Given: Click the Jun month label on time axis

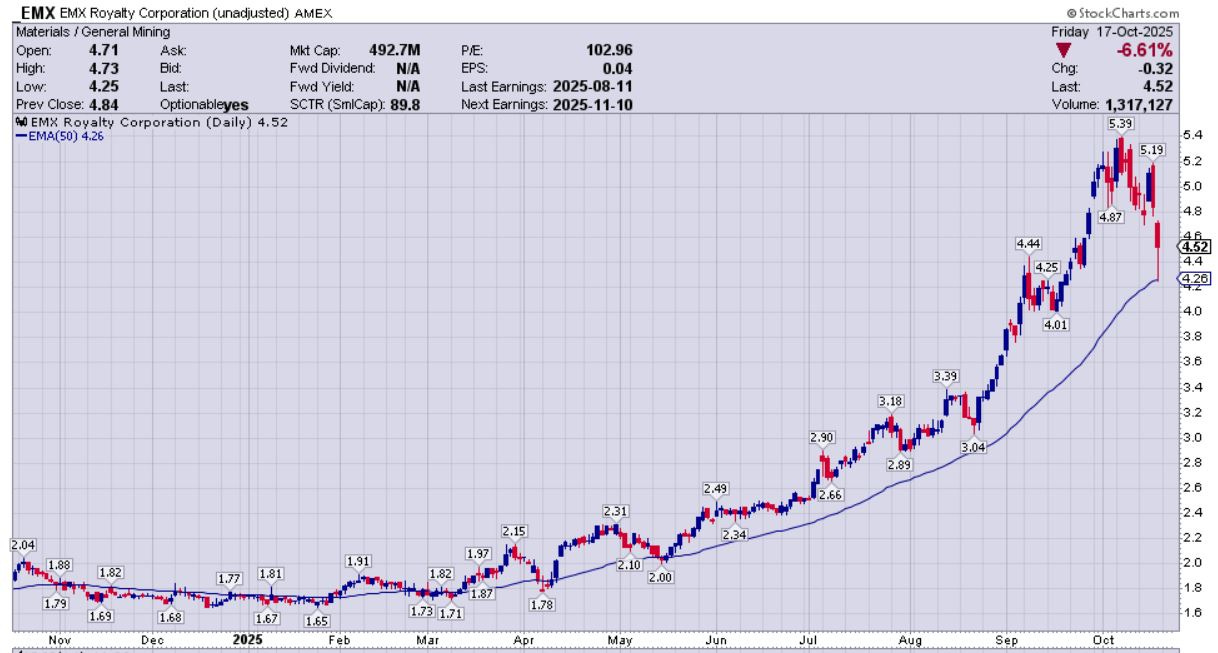Looking at the screenshot, I should [715, 638].
